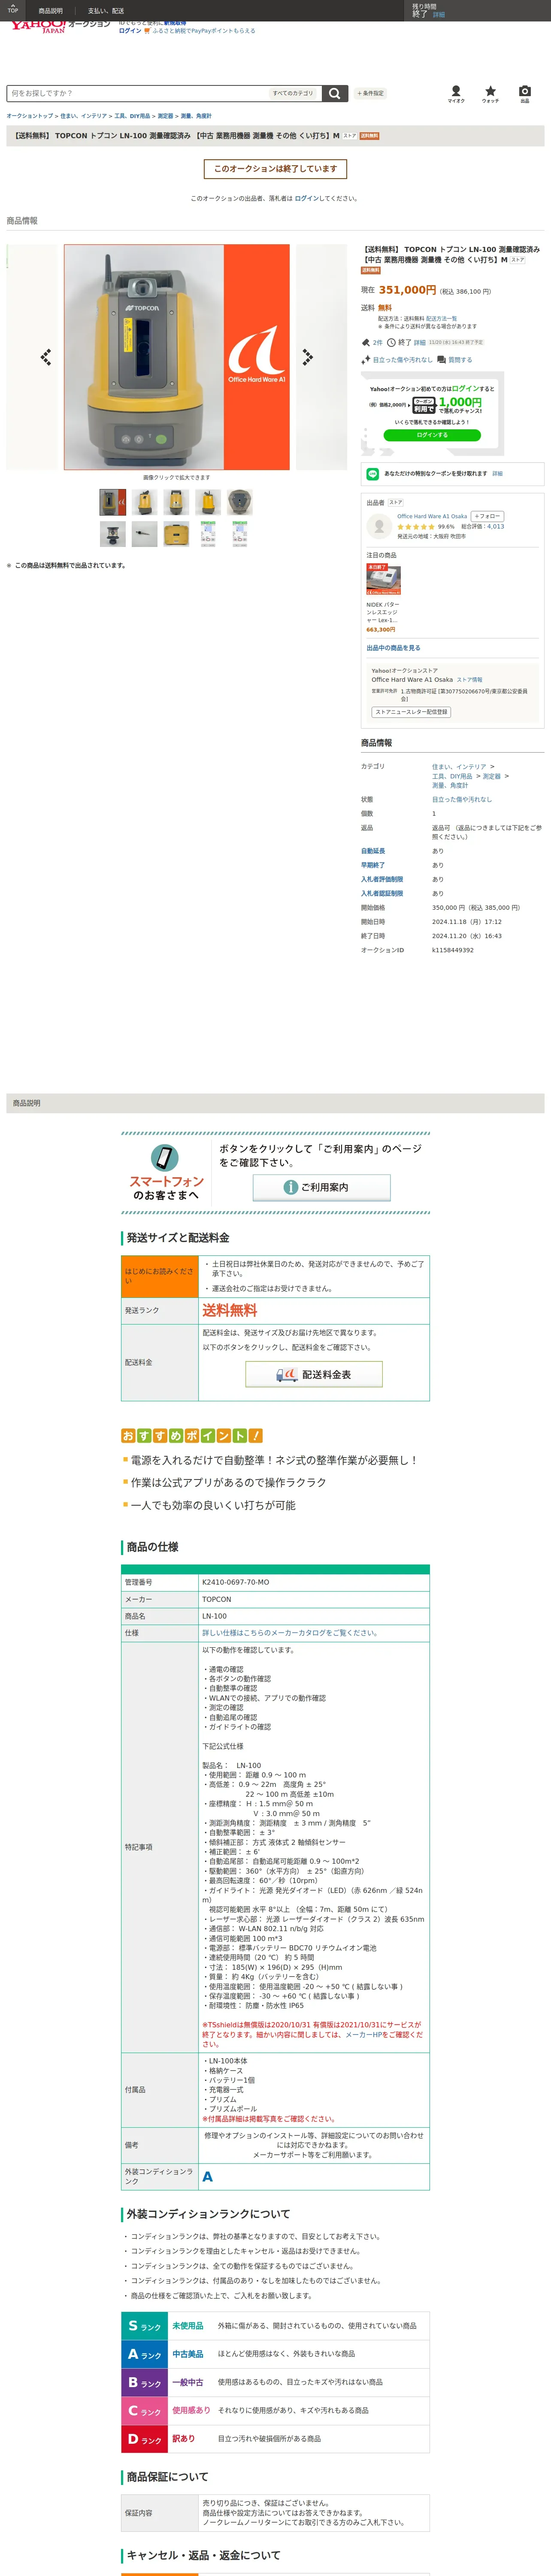The width and height of the screenshot is (551, 2576).
Task: Click the smartphone guide icon
Action: tap(165, 1157)
